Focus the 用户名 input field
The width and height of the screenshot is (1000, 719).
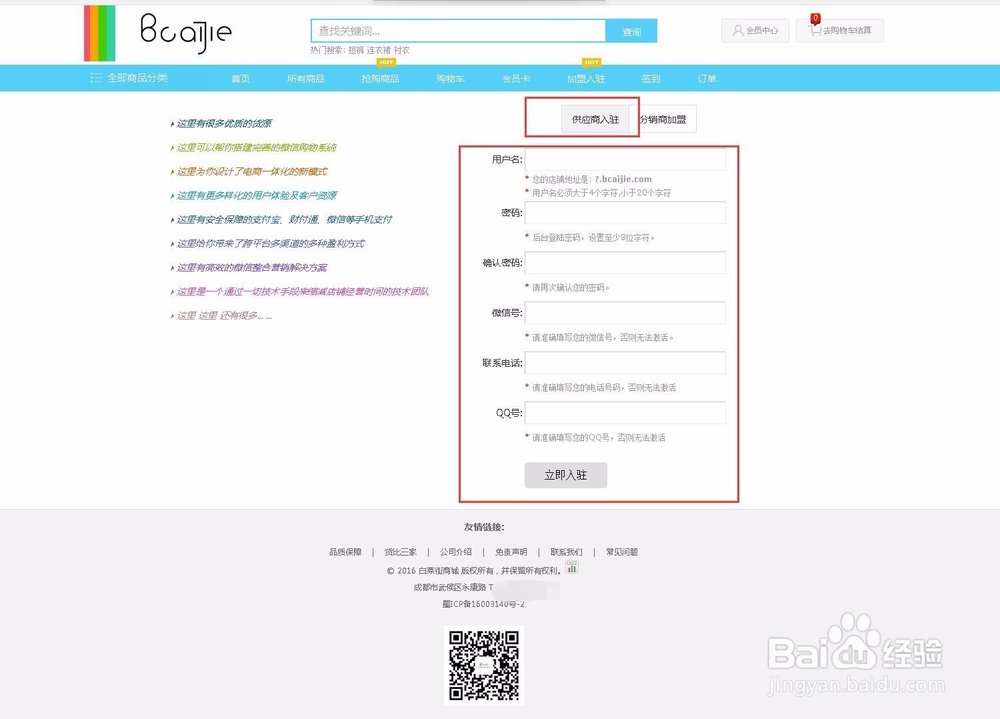[625, 159]
